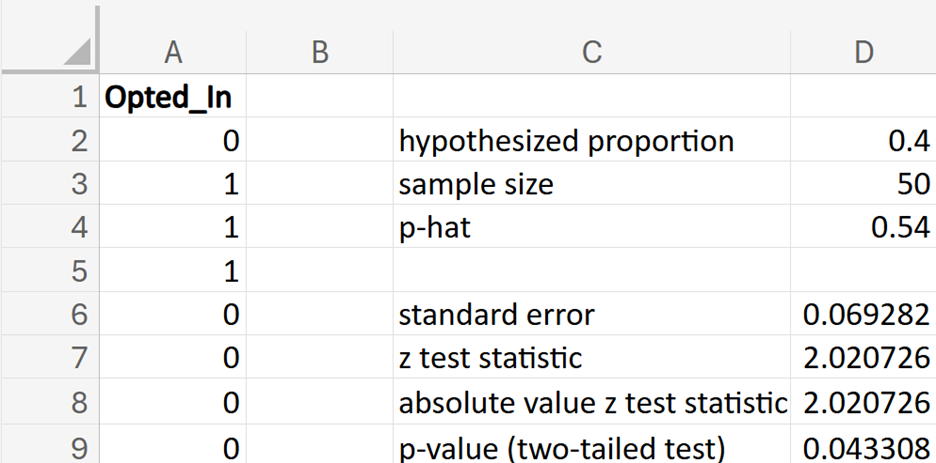Select the sample size value 50

tap(863, 184)
